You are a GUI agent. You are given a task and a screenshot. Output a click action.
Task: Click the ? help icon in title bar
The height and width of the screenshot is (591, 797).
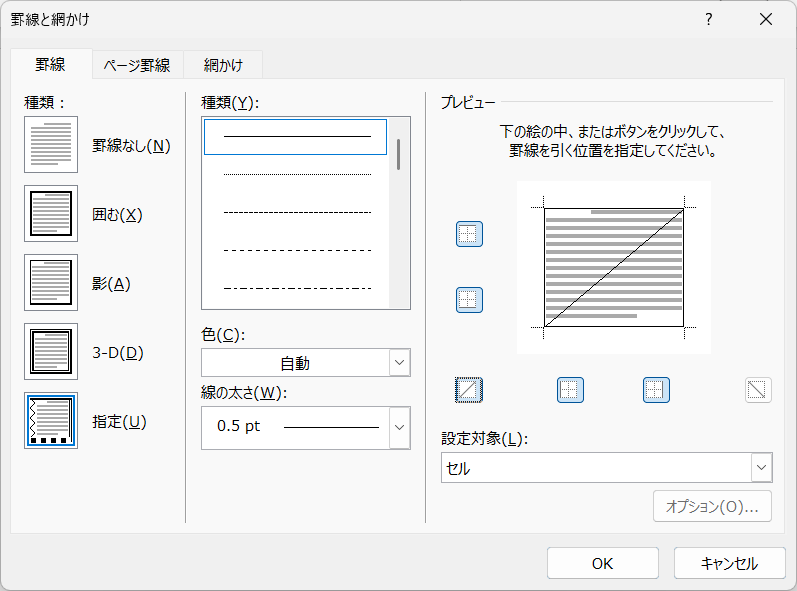(x=709, y=19)
